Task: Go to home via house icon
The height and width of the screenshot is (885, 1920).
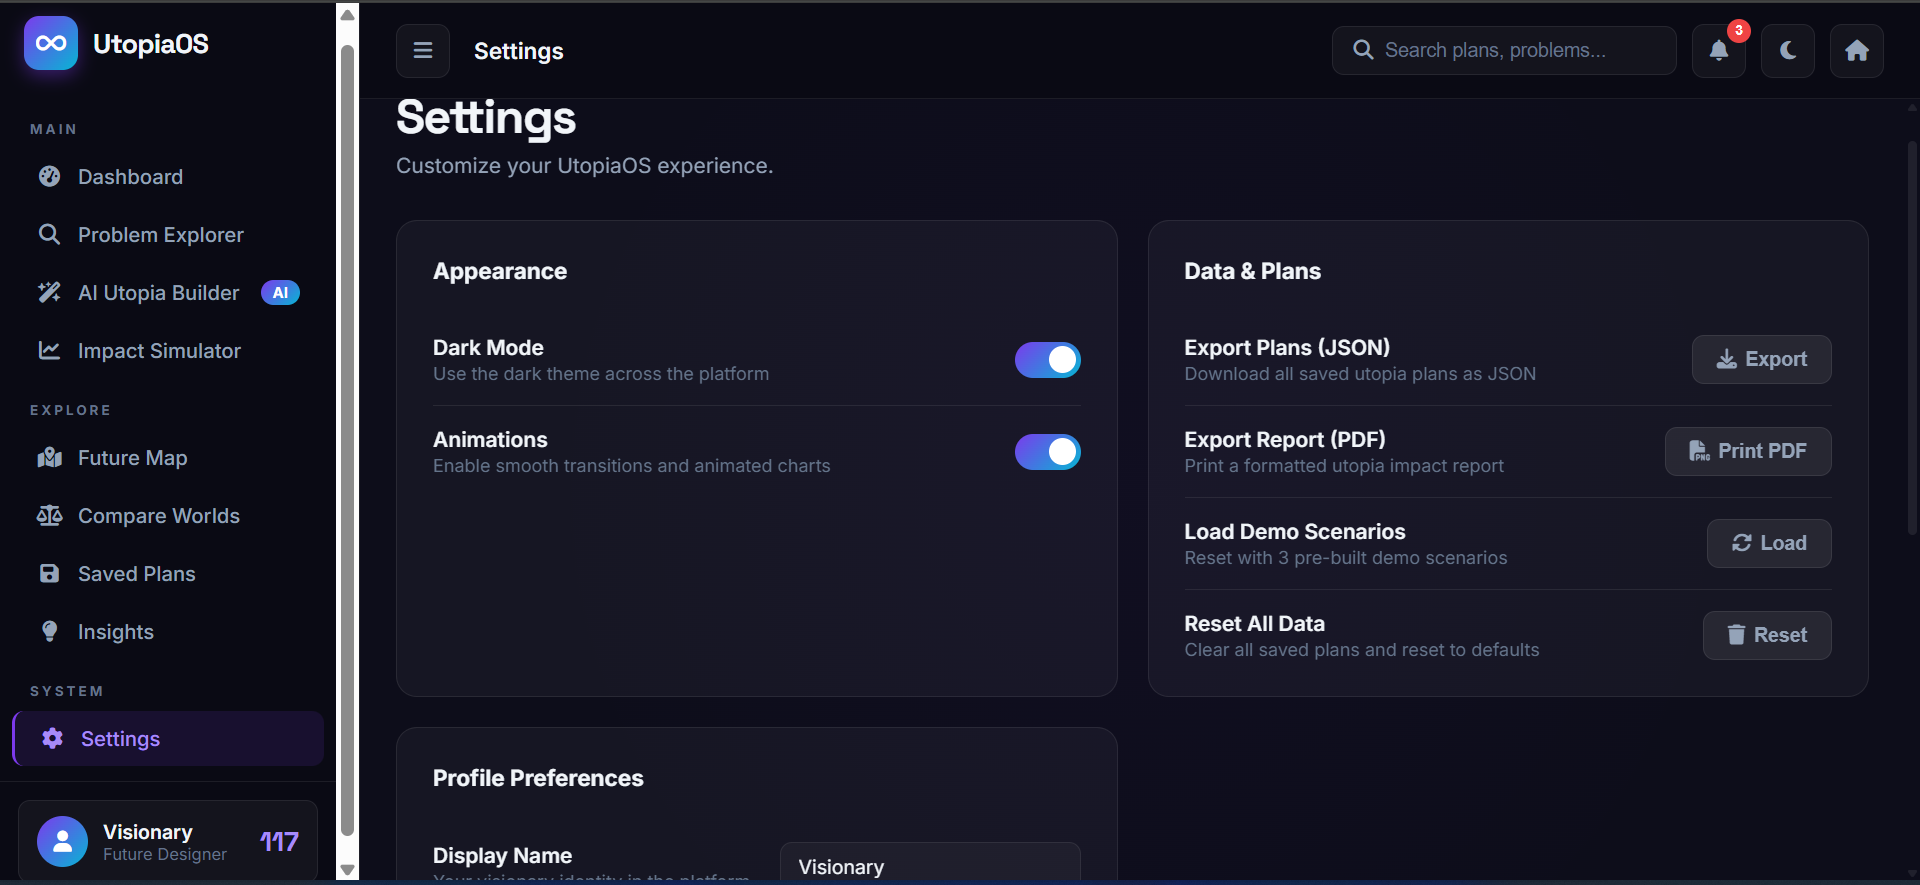Action: coord(1856,51)
